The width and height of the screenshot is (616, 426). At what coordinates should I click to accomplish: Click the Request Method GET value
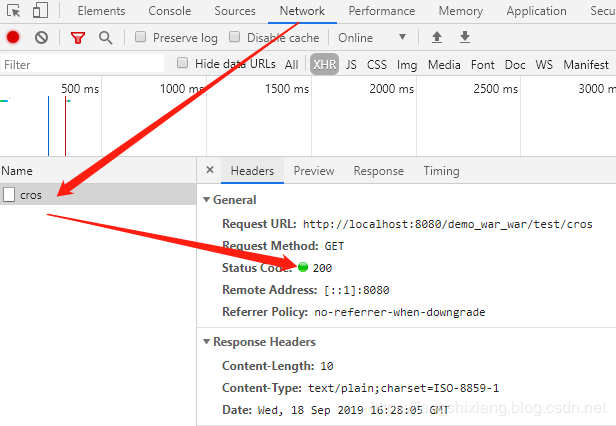(x=334, y=246)
